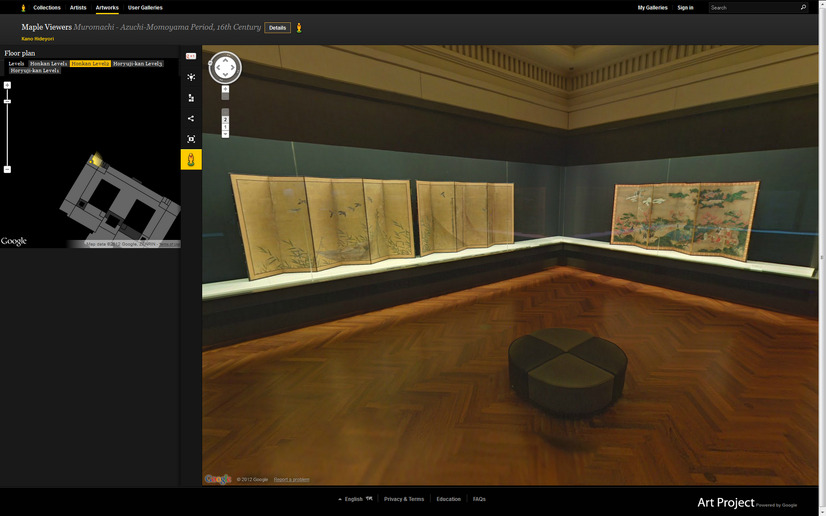Click the light bulb discover icon
This screenshot has height=516, width=826.
click(191, 77)
